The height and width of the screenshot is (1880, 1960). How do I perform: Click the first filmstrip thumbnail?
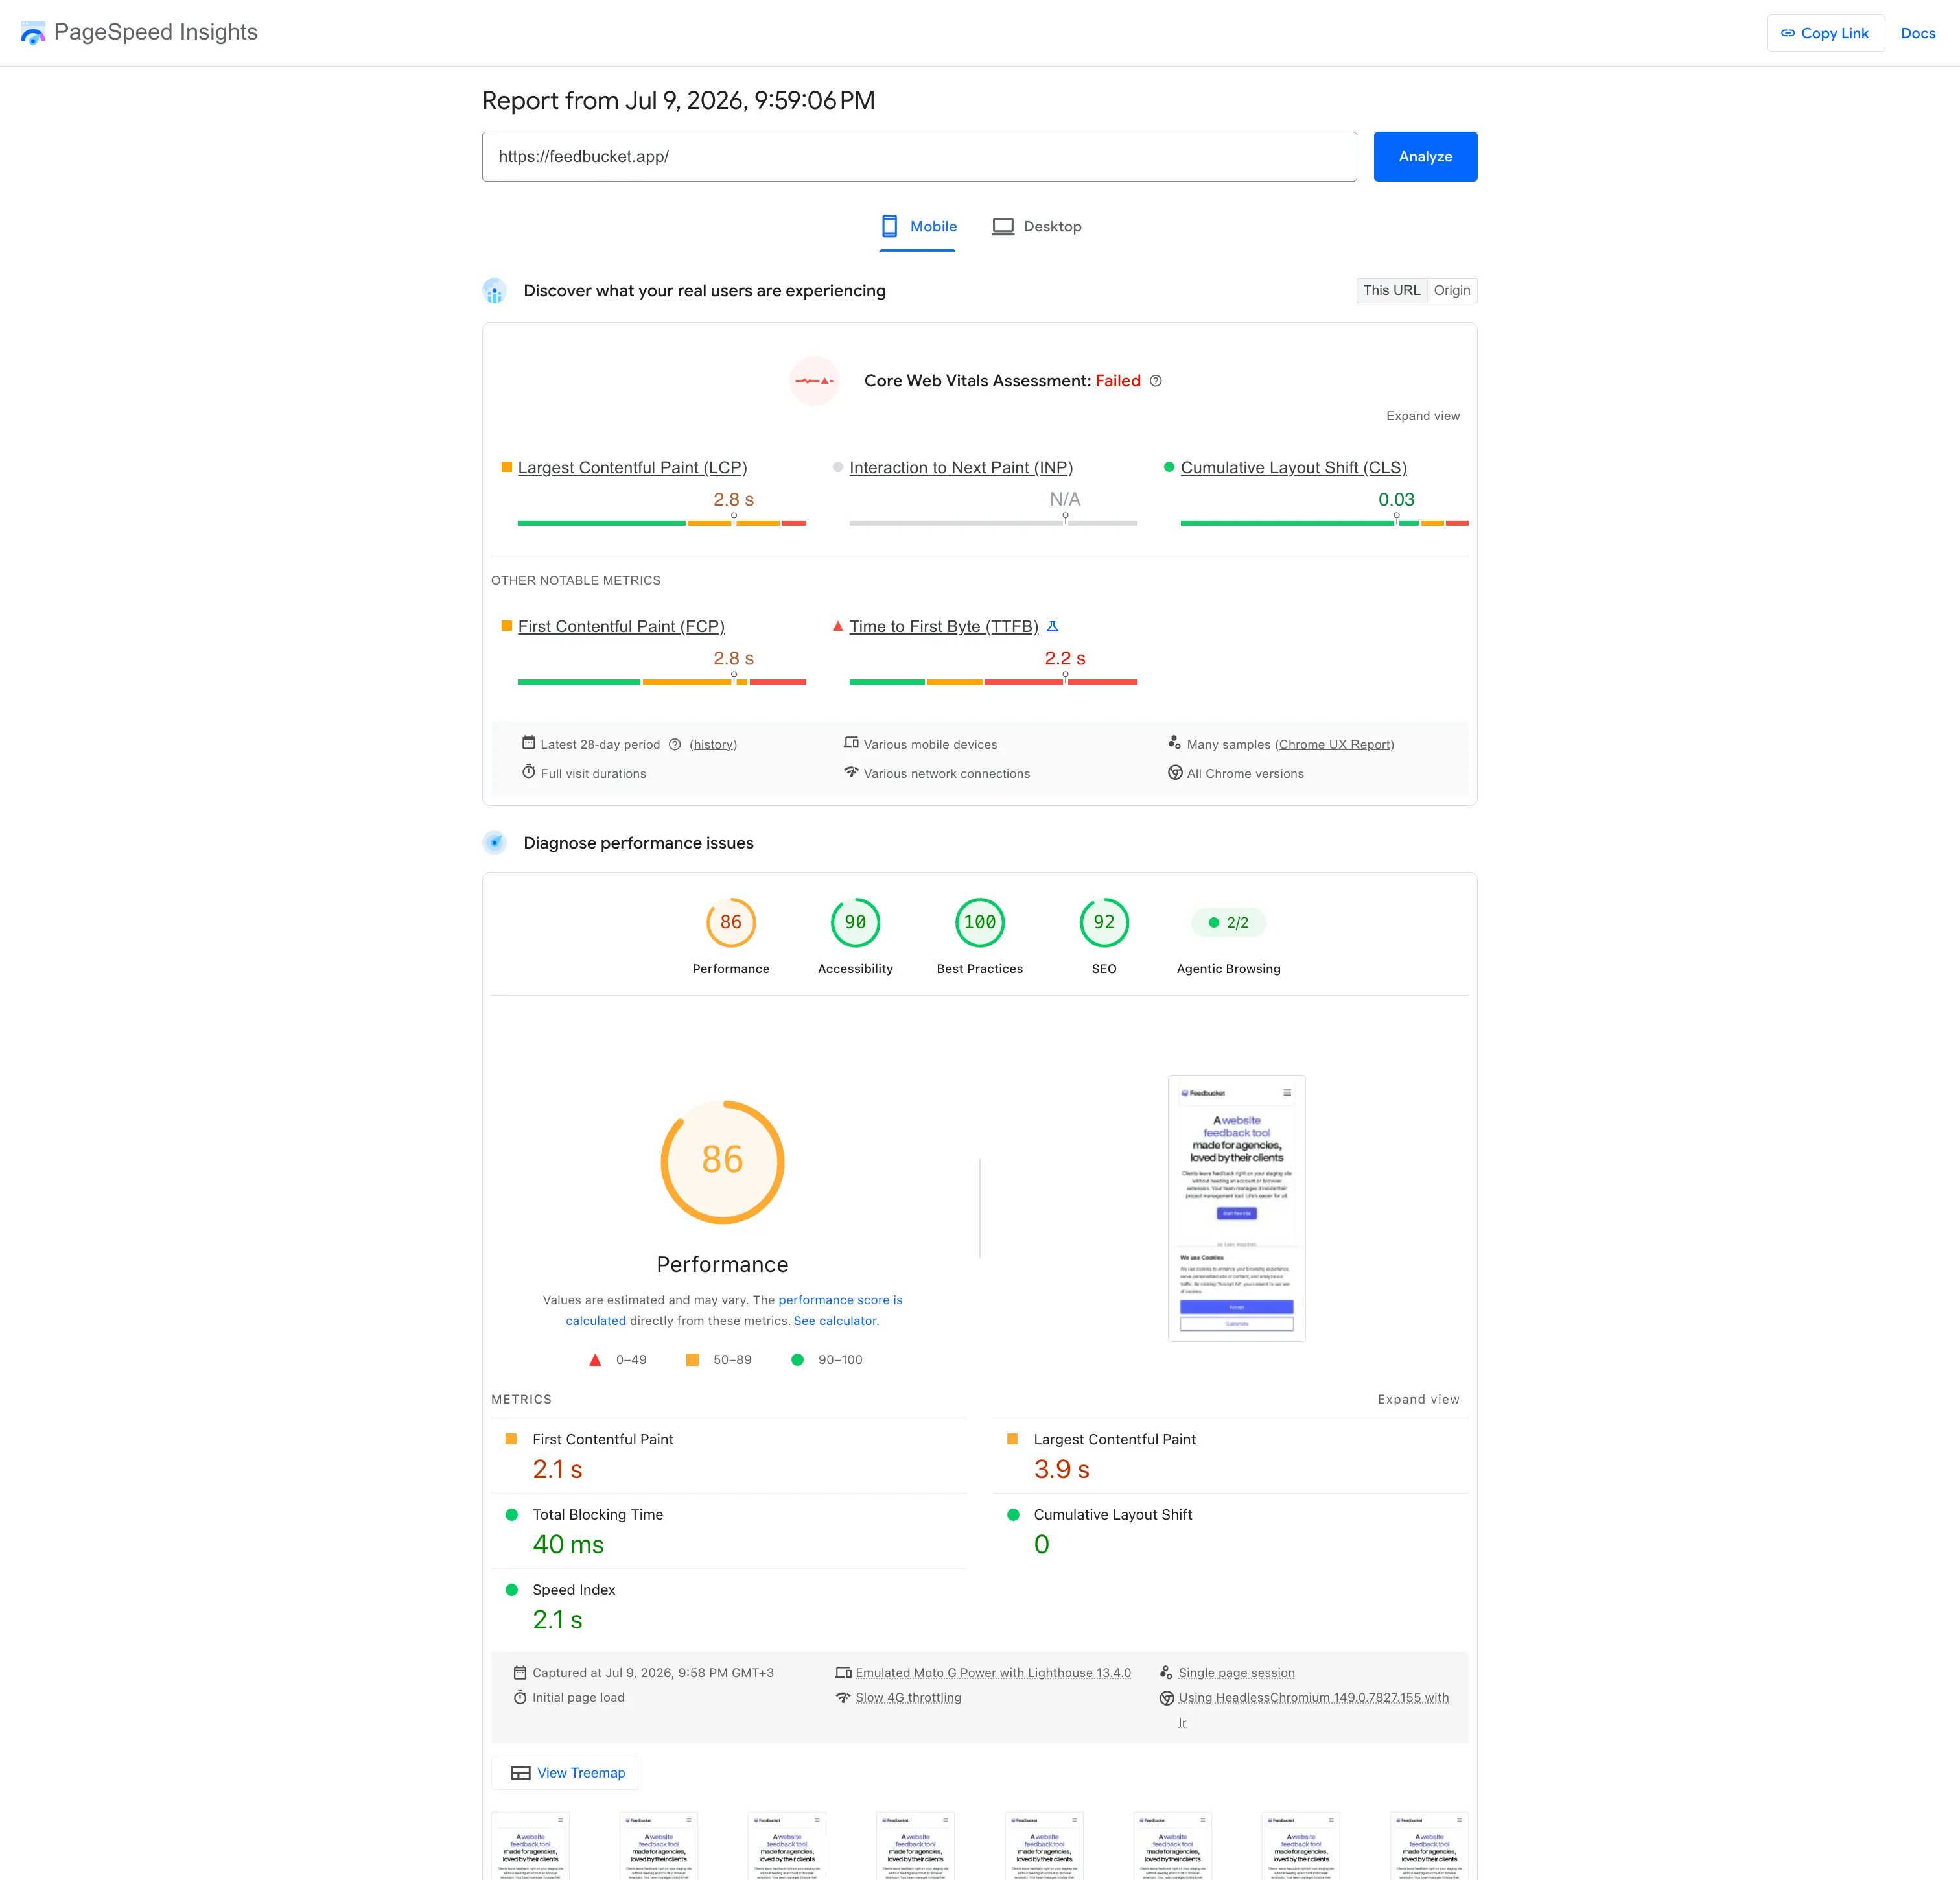(x=530, y=1846)
